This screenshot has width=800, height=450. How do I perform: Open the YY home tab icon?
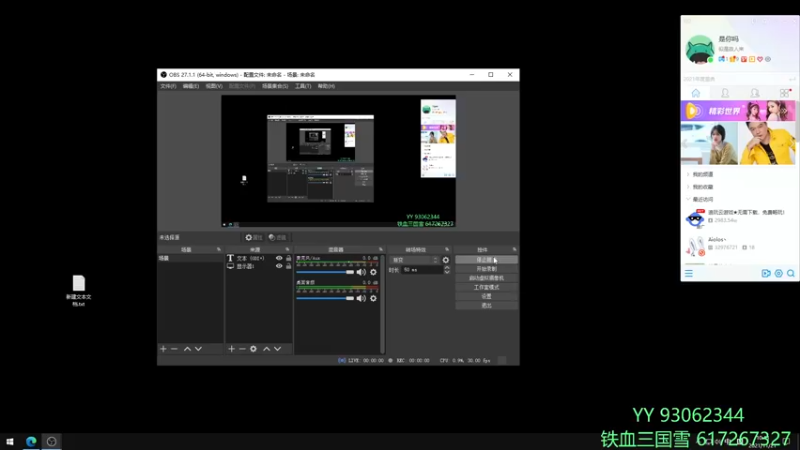click(696, 93)
